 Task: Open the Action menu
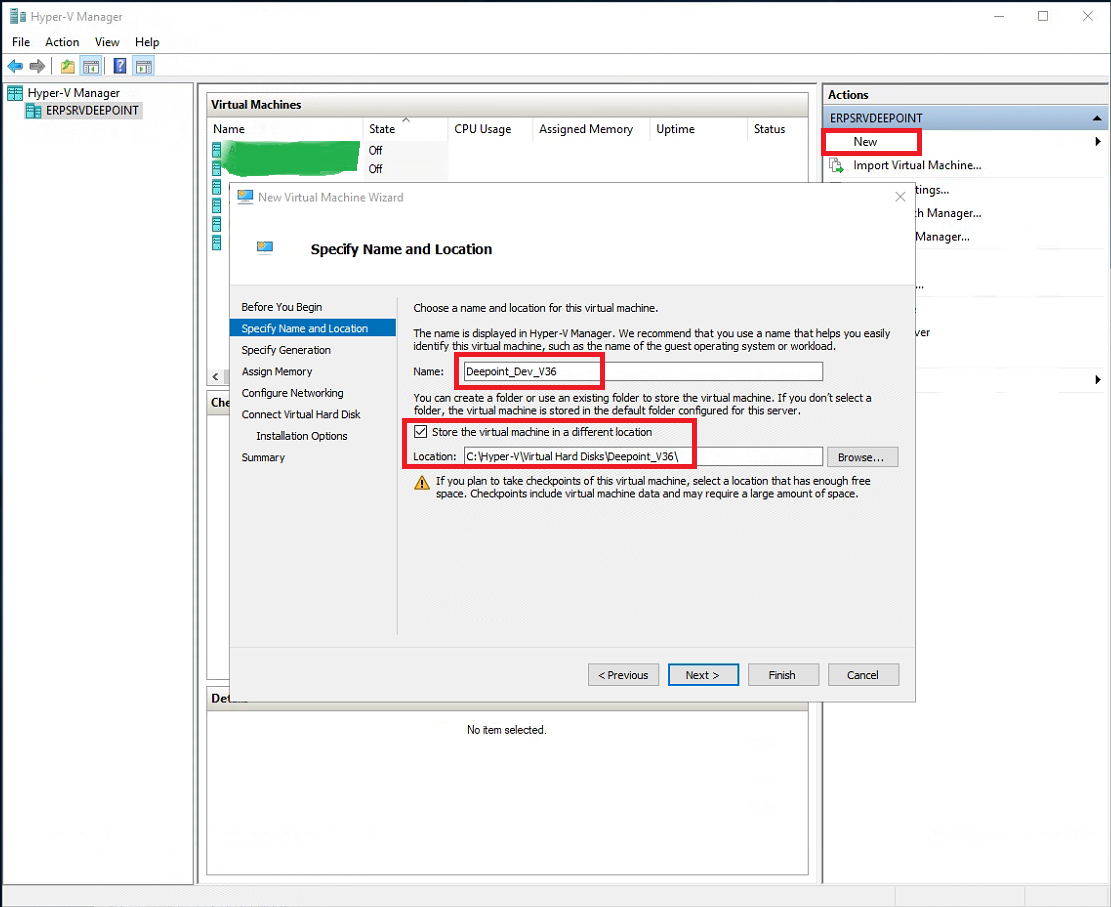pos(62,42)
